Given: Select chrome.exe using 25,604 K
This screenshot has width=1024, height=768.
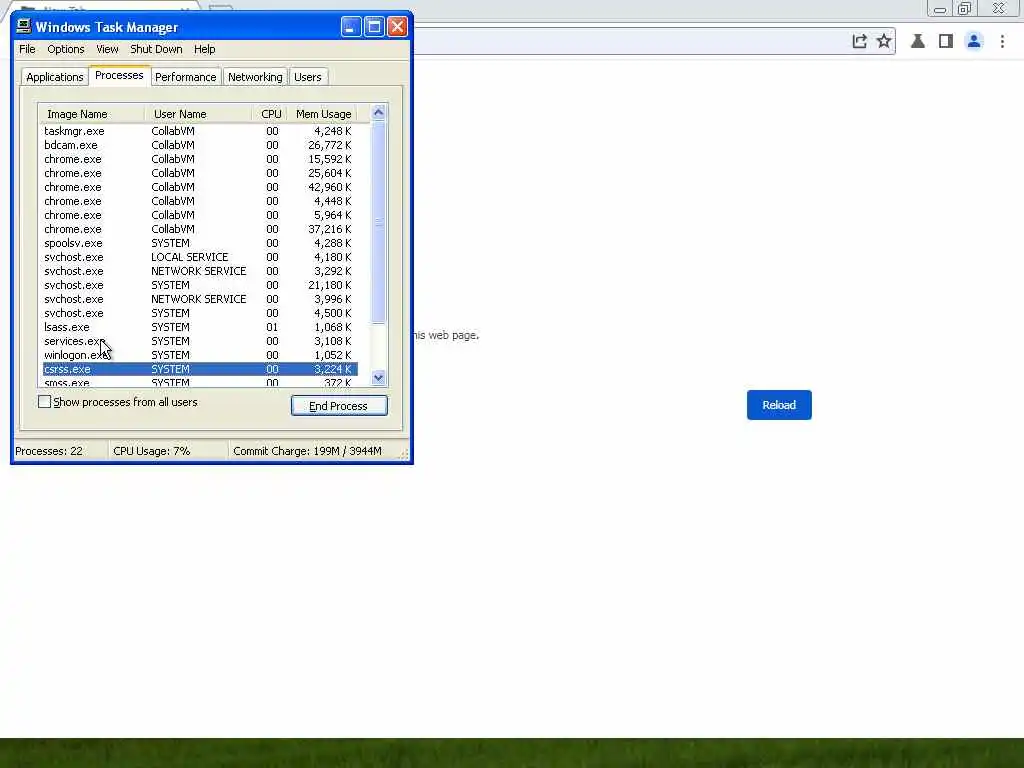Looking at the screenshot, I should (x=200, y=173).
